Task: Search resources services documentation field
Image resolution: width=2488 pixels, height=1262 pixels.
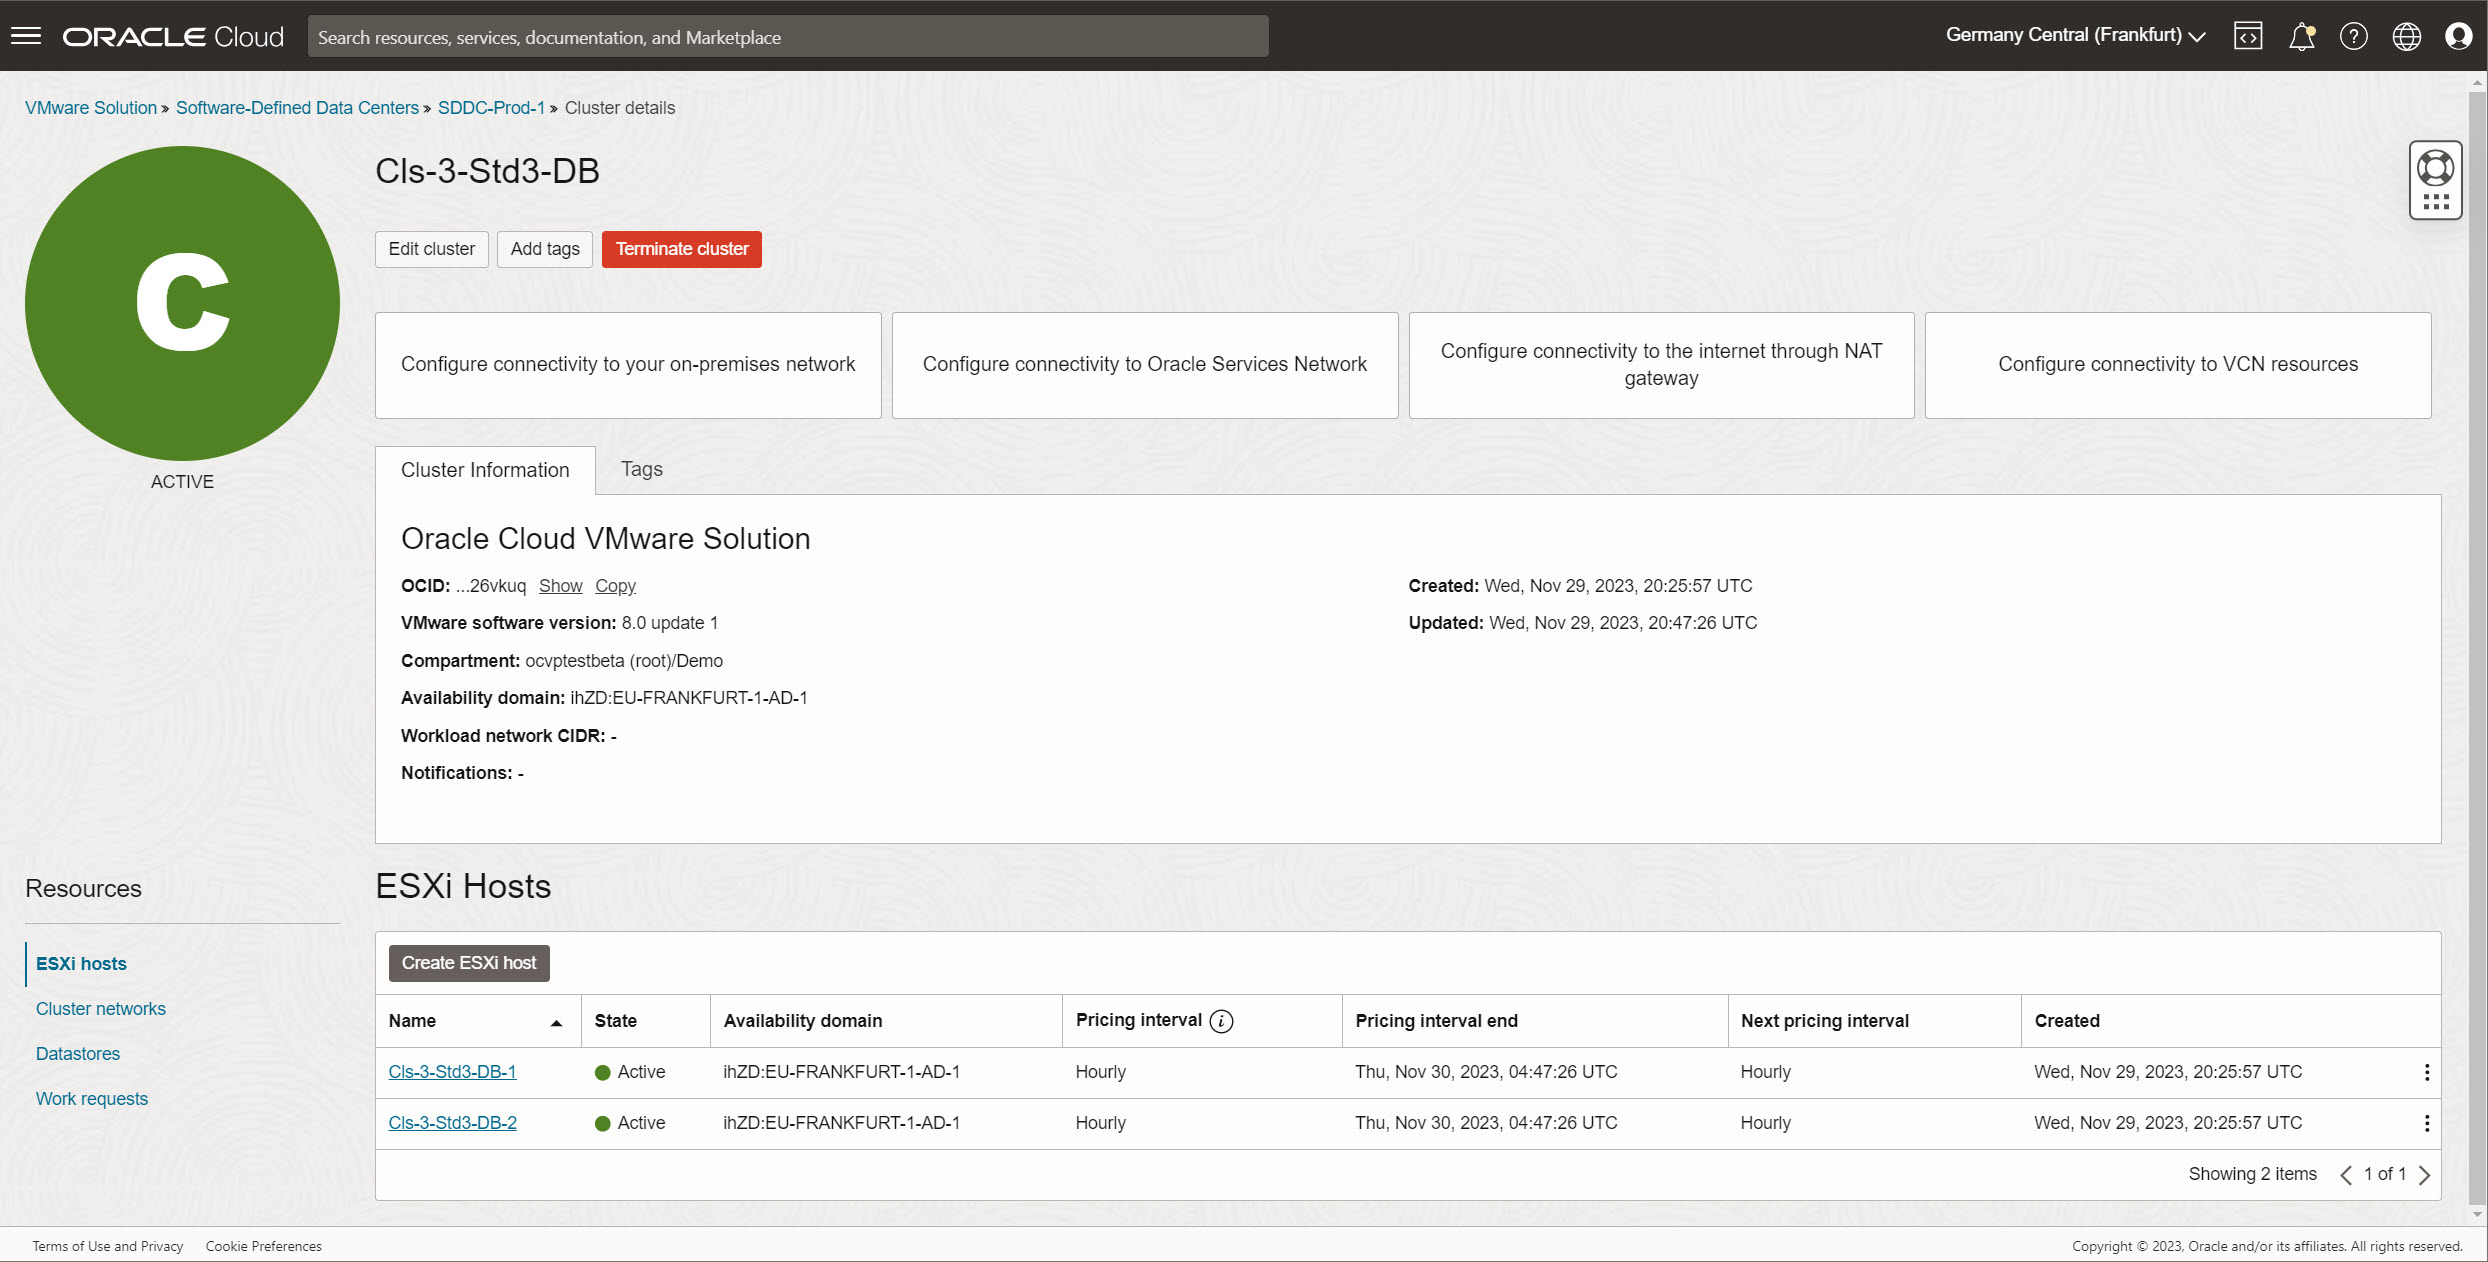Action: coord(789,35)
